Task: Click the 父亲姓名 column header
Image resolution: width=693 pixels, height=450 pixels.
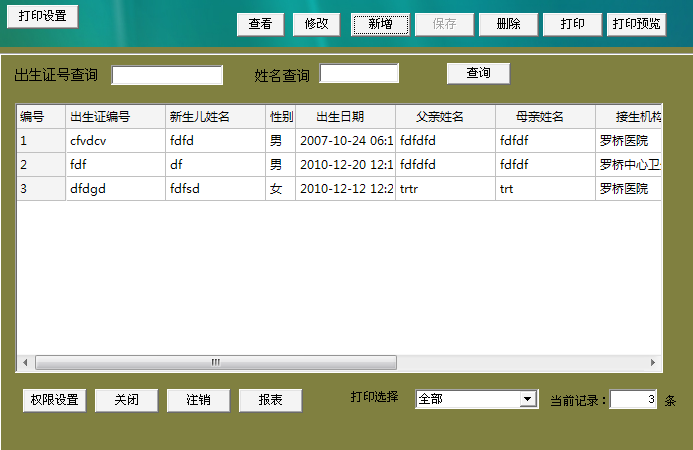Action: (445, 117)
